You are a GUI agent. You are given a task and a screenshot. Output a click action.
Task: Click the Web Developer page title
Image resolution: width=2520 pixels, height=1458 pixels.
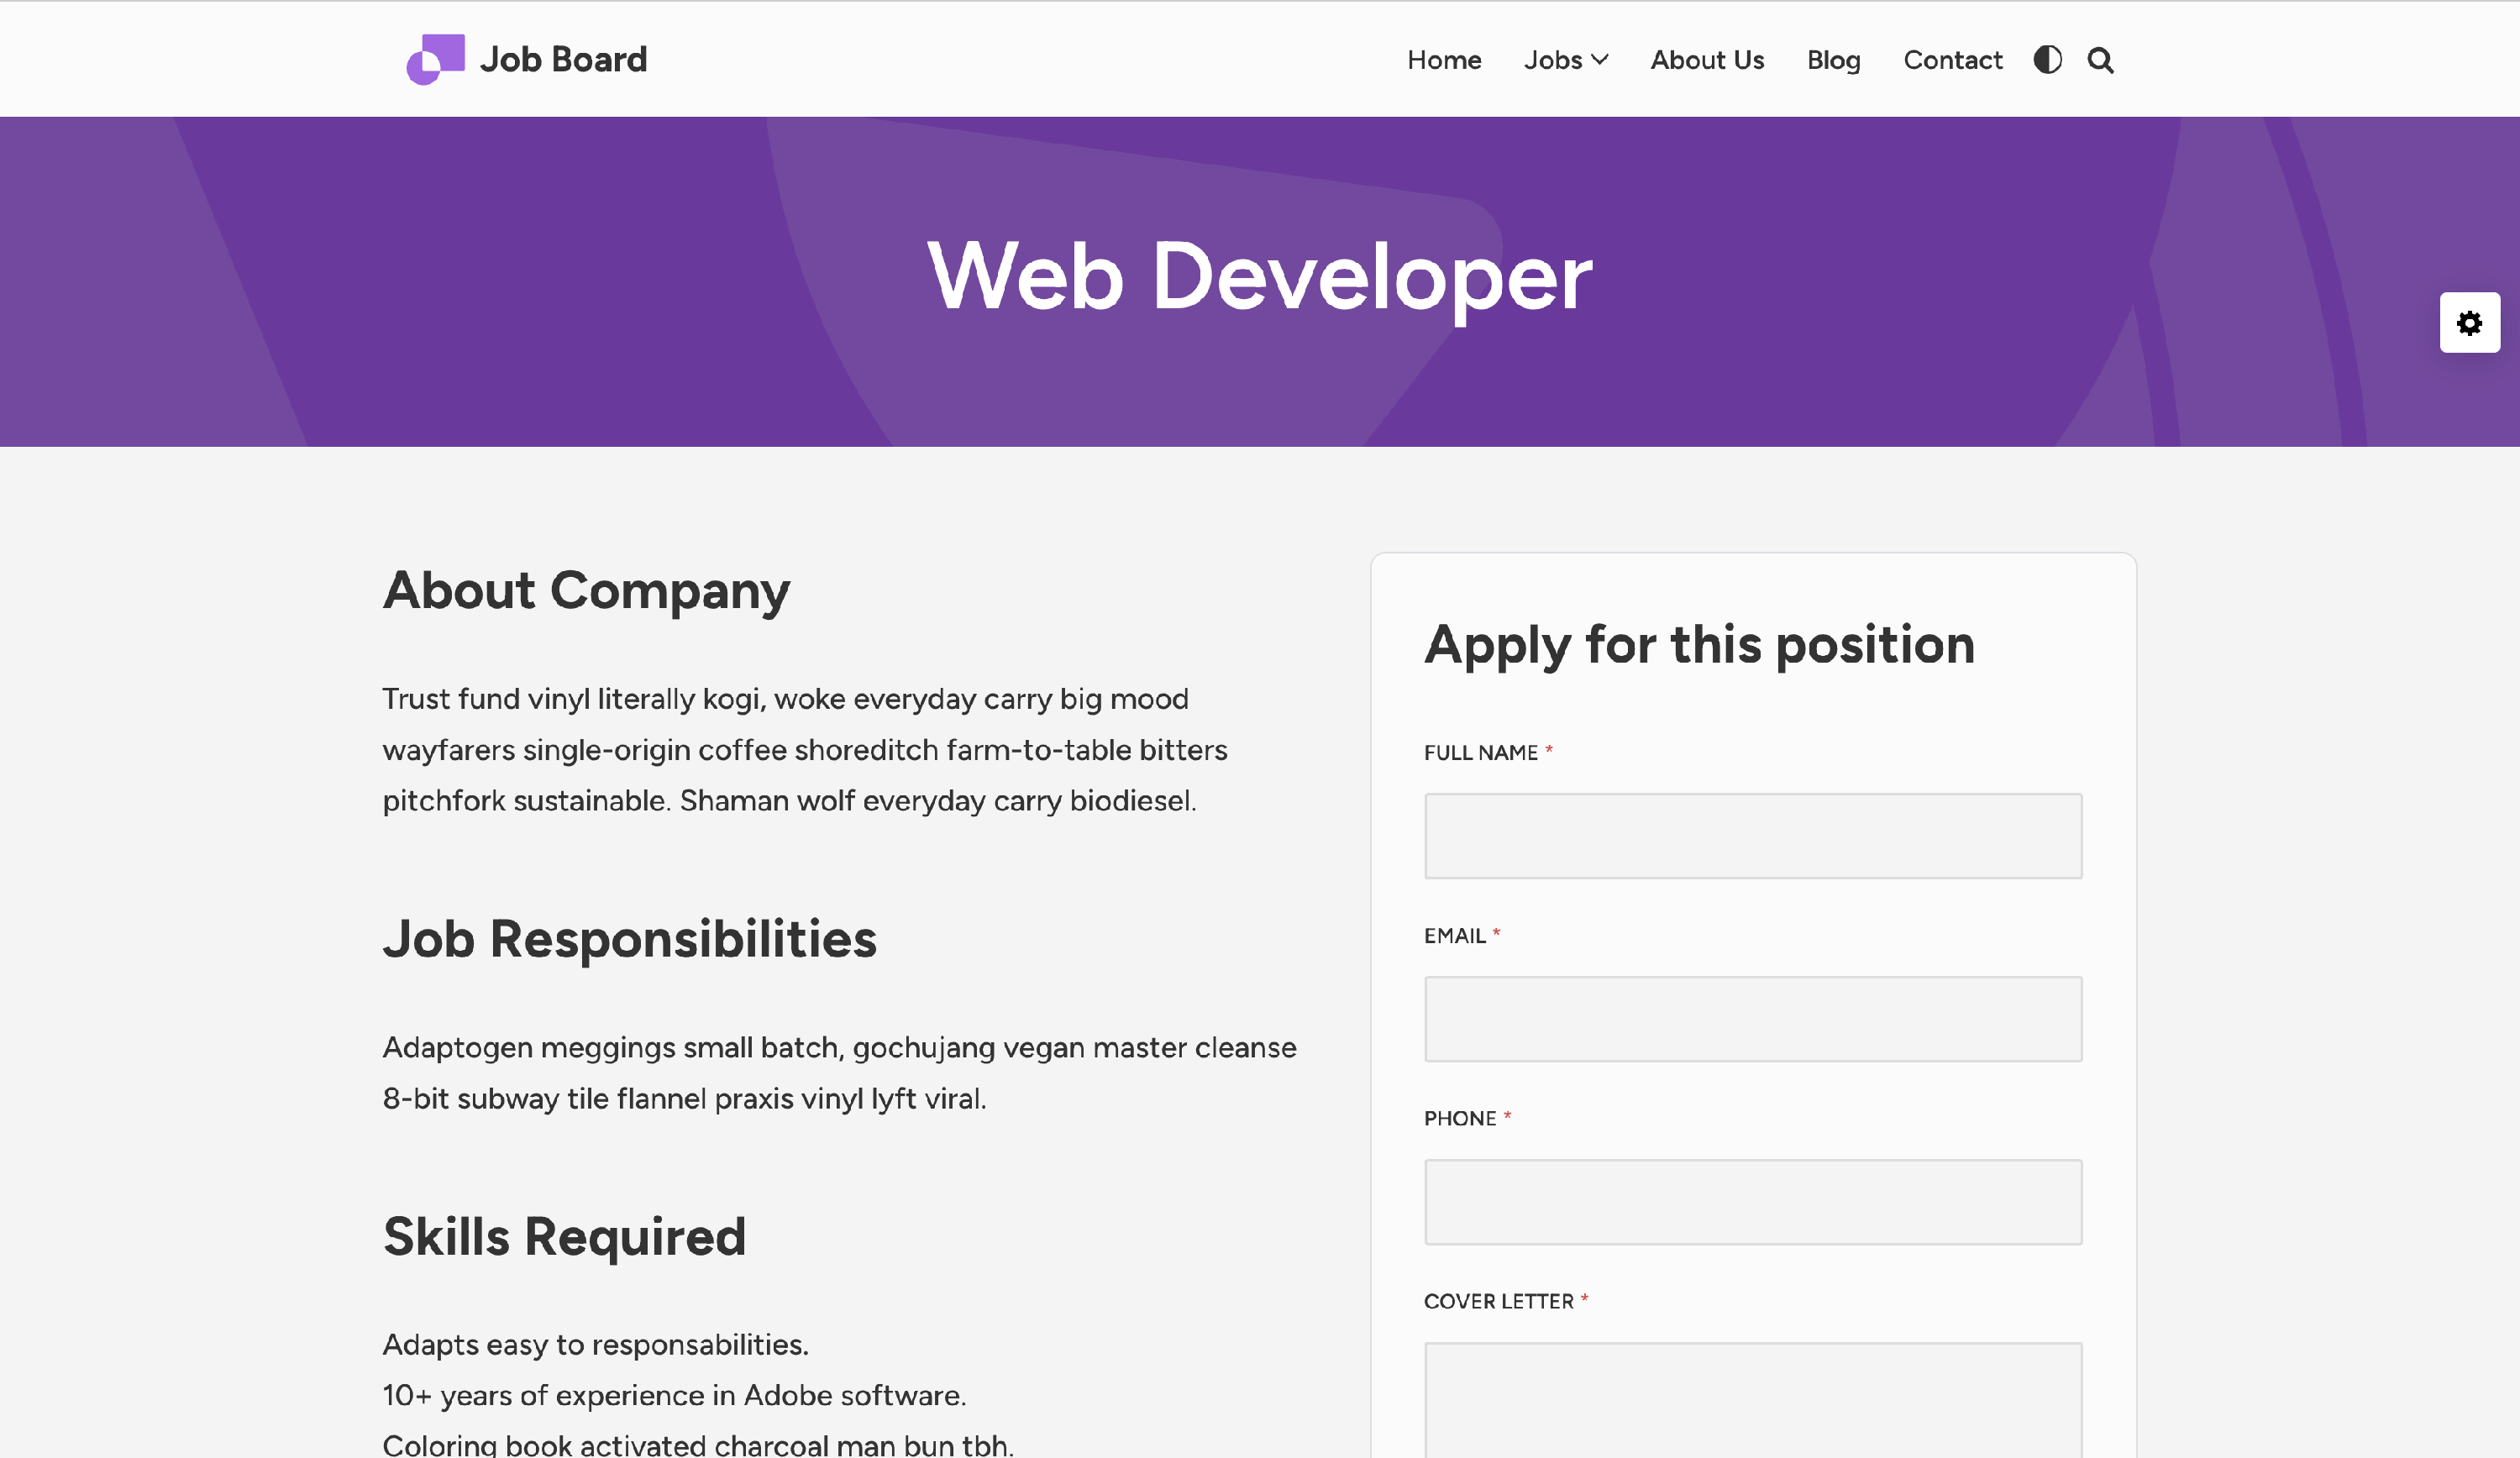coord(1259,277)
